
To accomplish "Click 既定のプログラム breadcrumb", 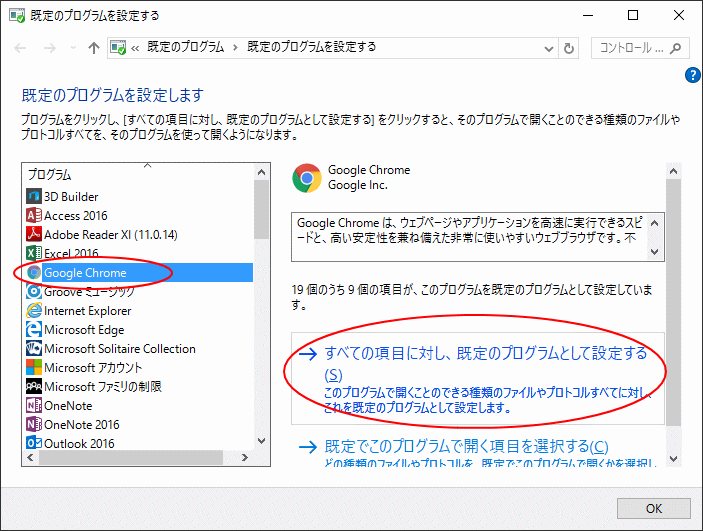I will click(185, 47).
